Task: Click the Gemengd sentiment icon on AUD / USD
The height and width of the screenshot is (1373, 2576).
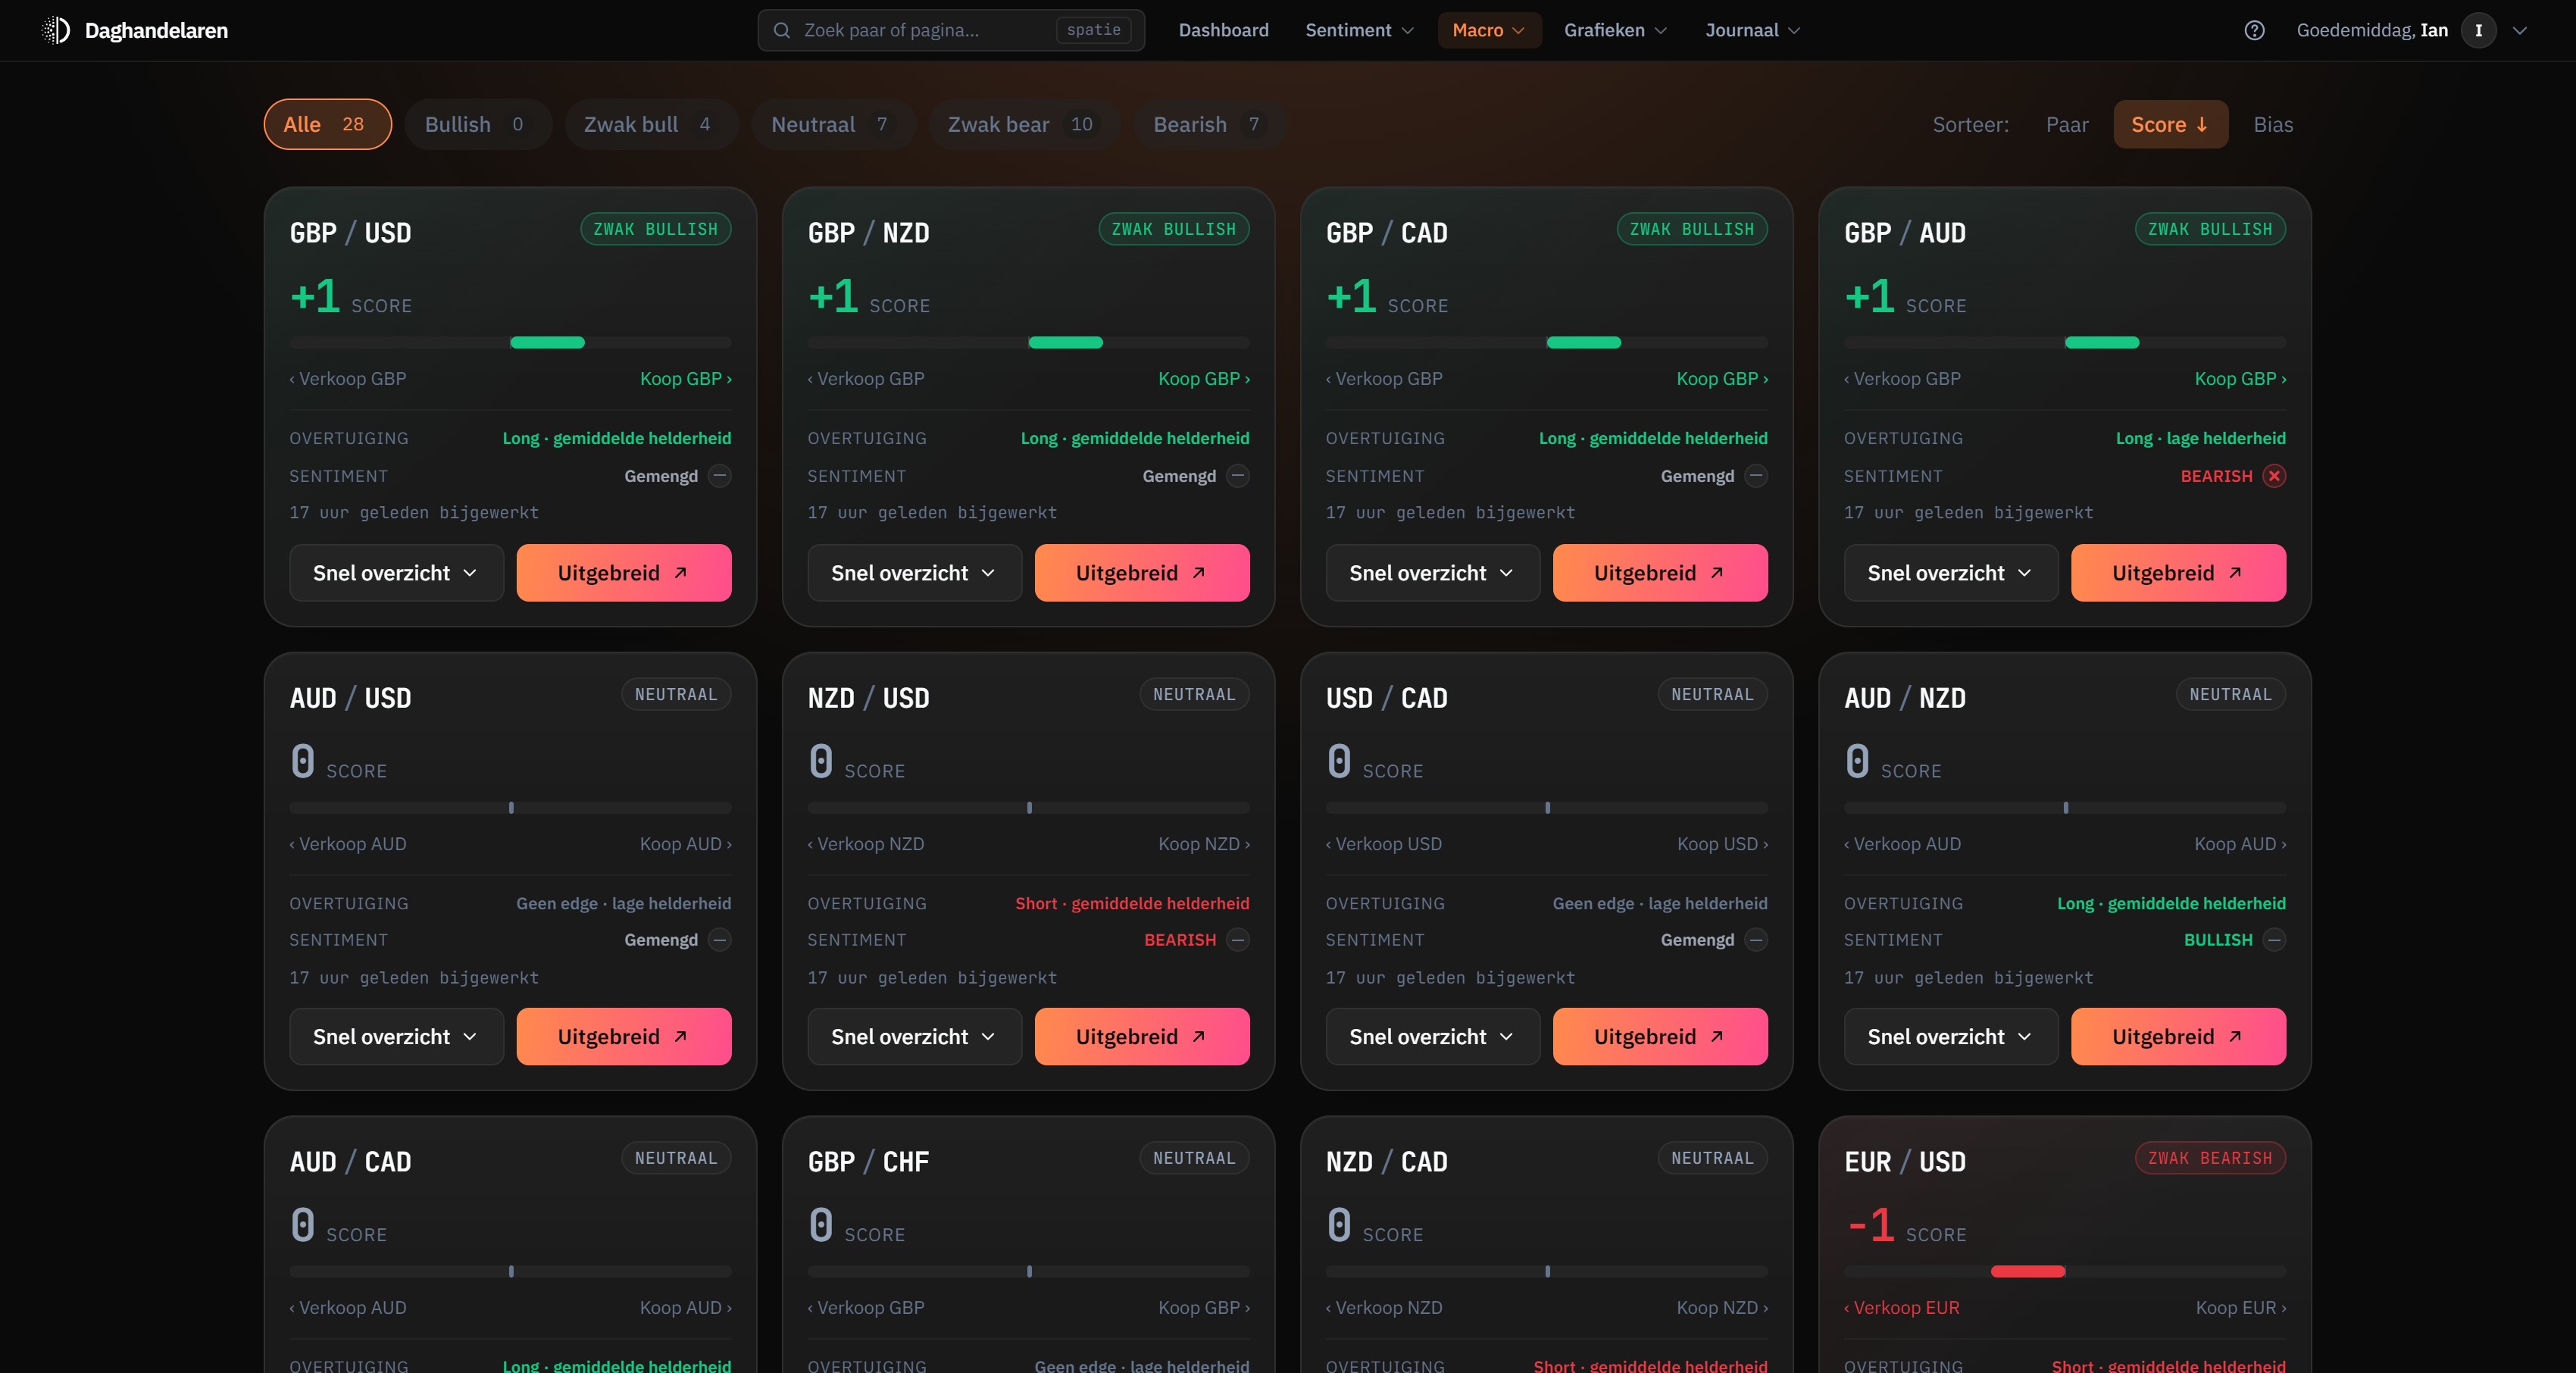Action: (719, 940)
